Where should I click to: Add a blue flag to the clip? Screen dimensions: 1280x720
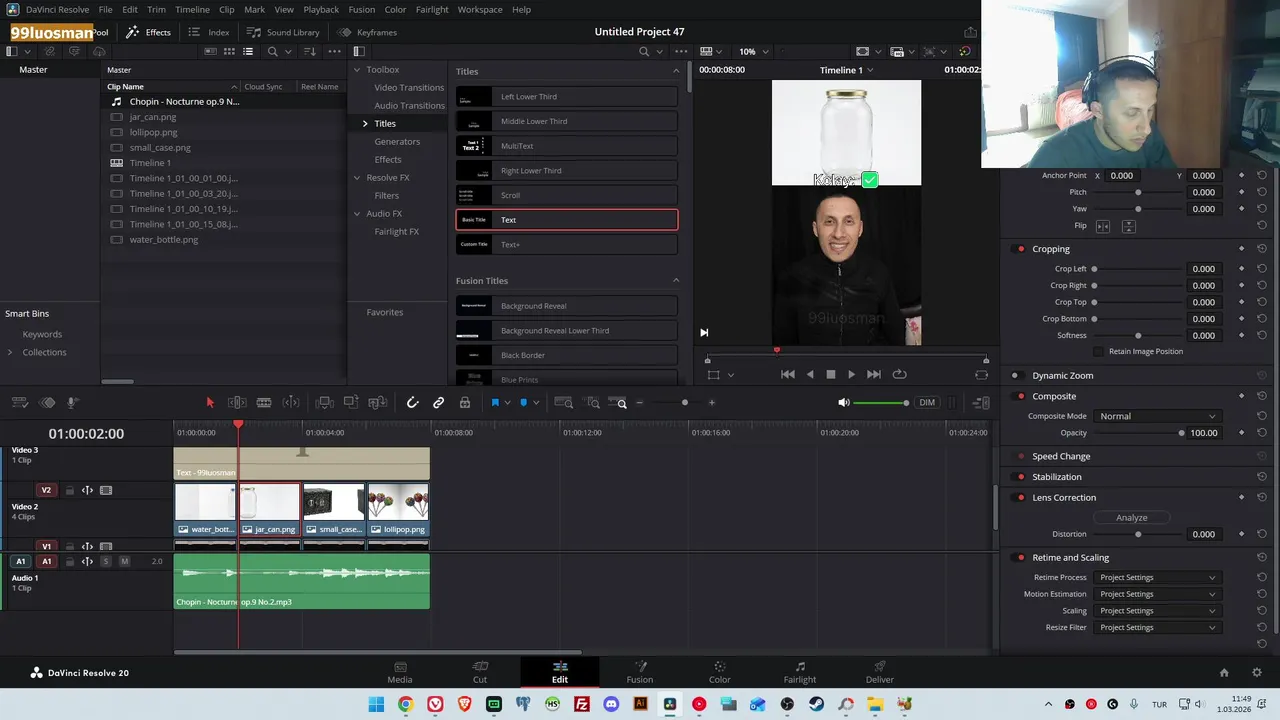(494, 402)
